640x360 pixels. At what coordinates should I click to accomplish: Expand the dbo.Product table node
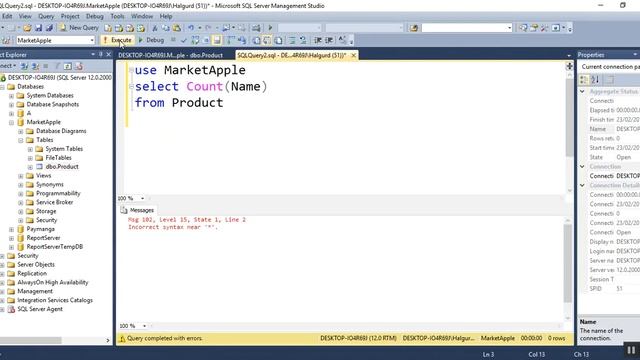(30, 167)
